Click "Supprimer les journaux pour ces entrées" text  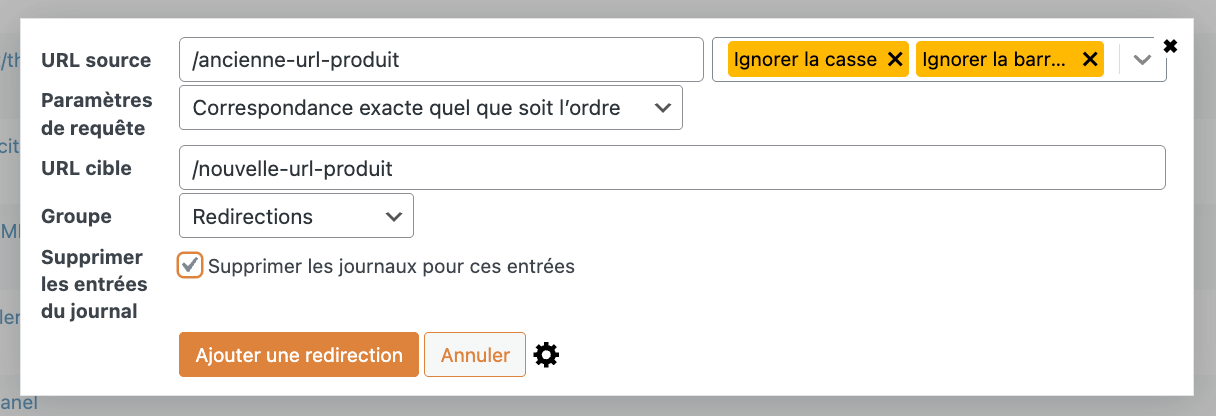[391, 267]
